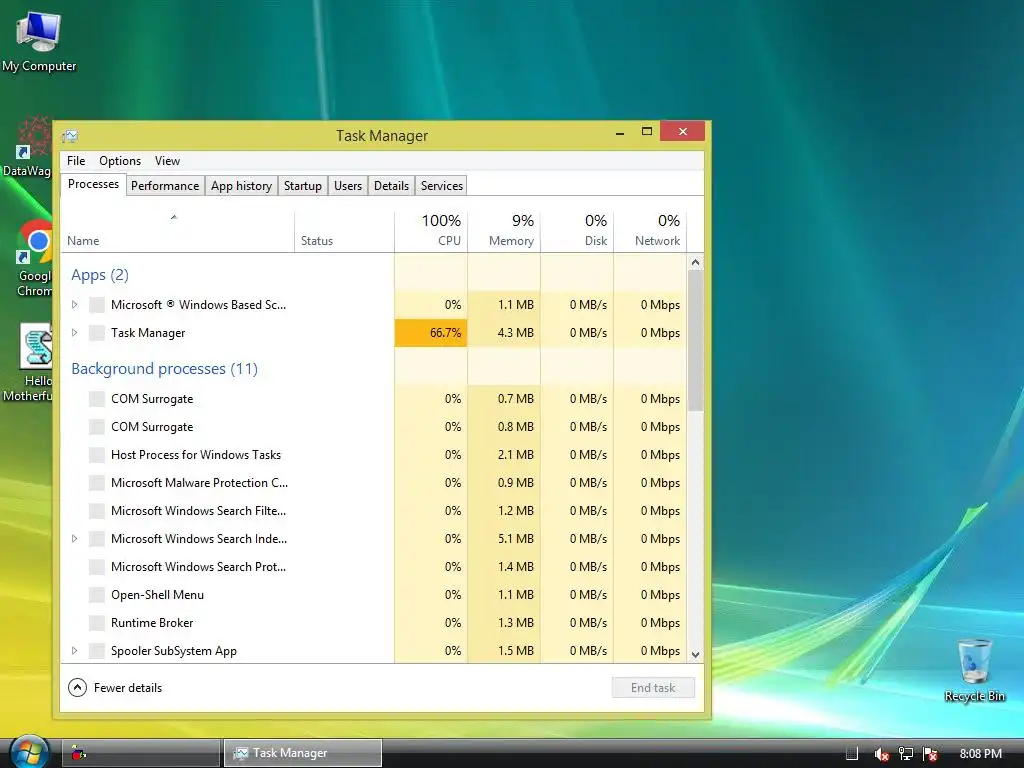Open the Options menu
Image resolution: width=1024 pixels, height=768 pixels.
pos(120,161)
